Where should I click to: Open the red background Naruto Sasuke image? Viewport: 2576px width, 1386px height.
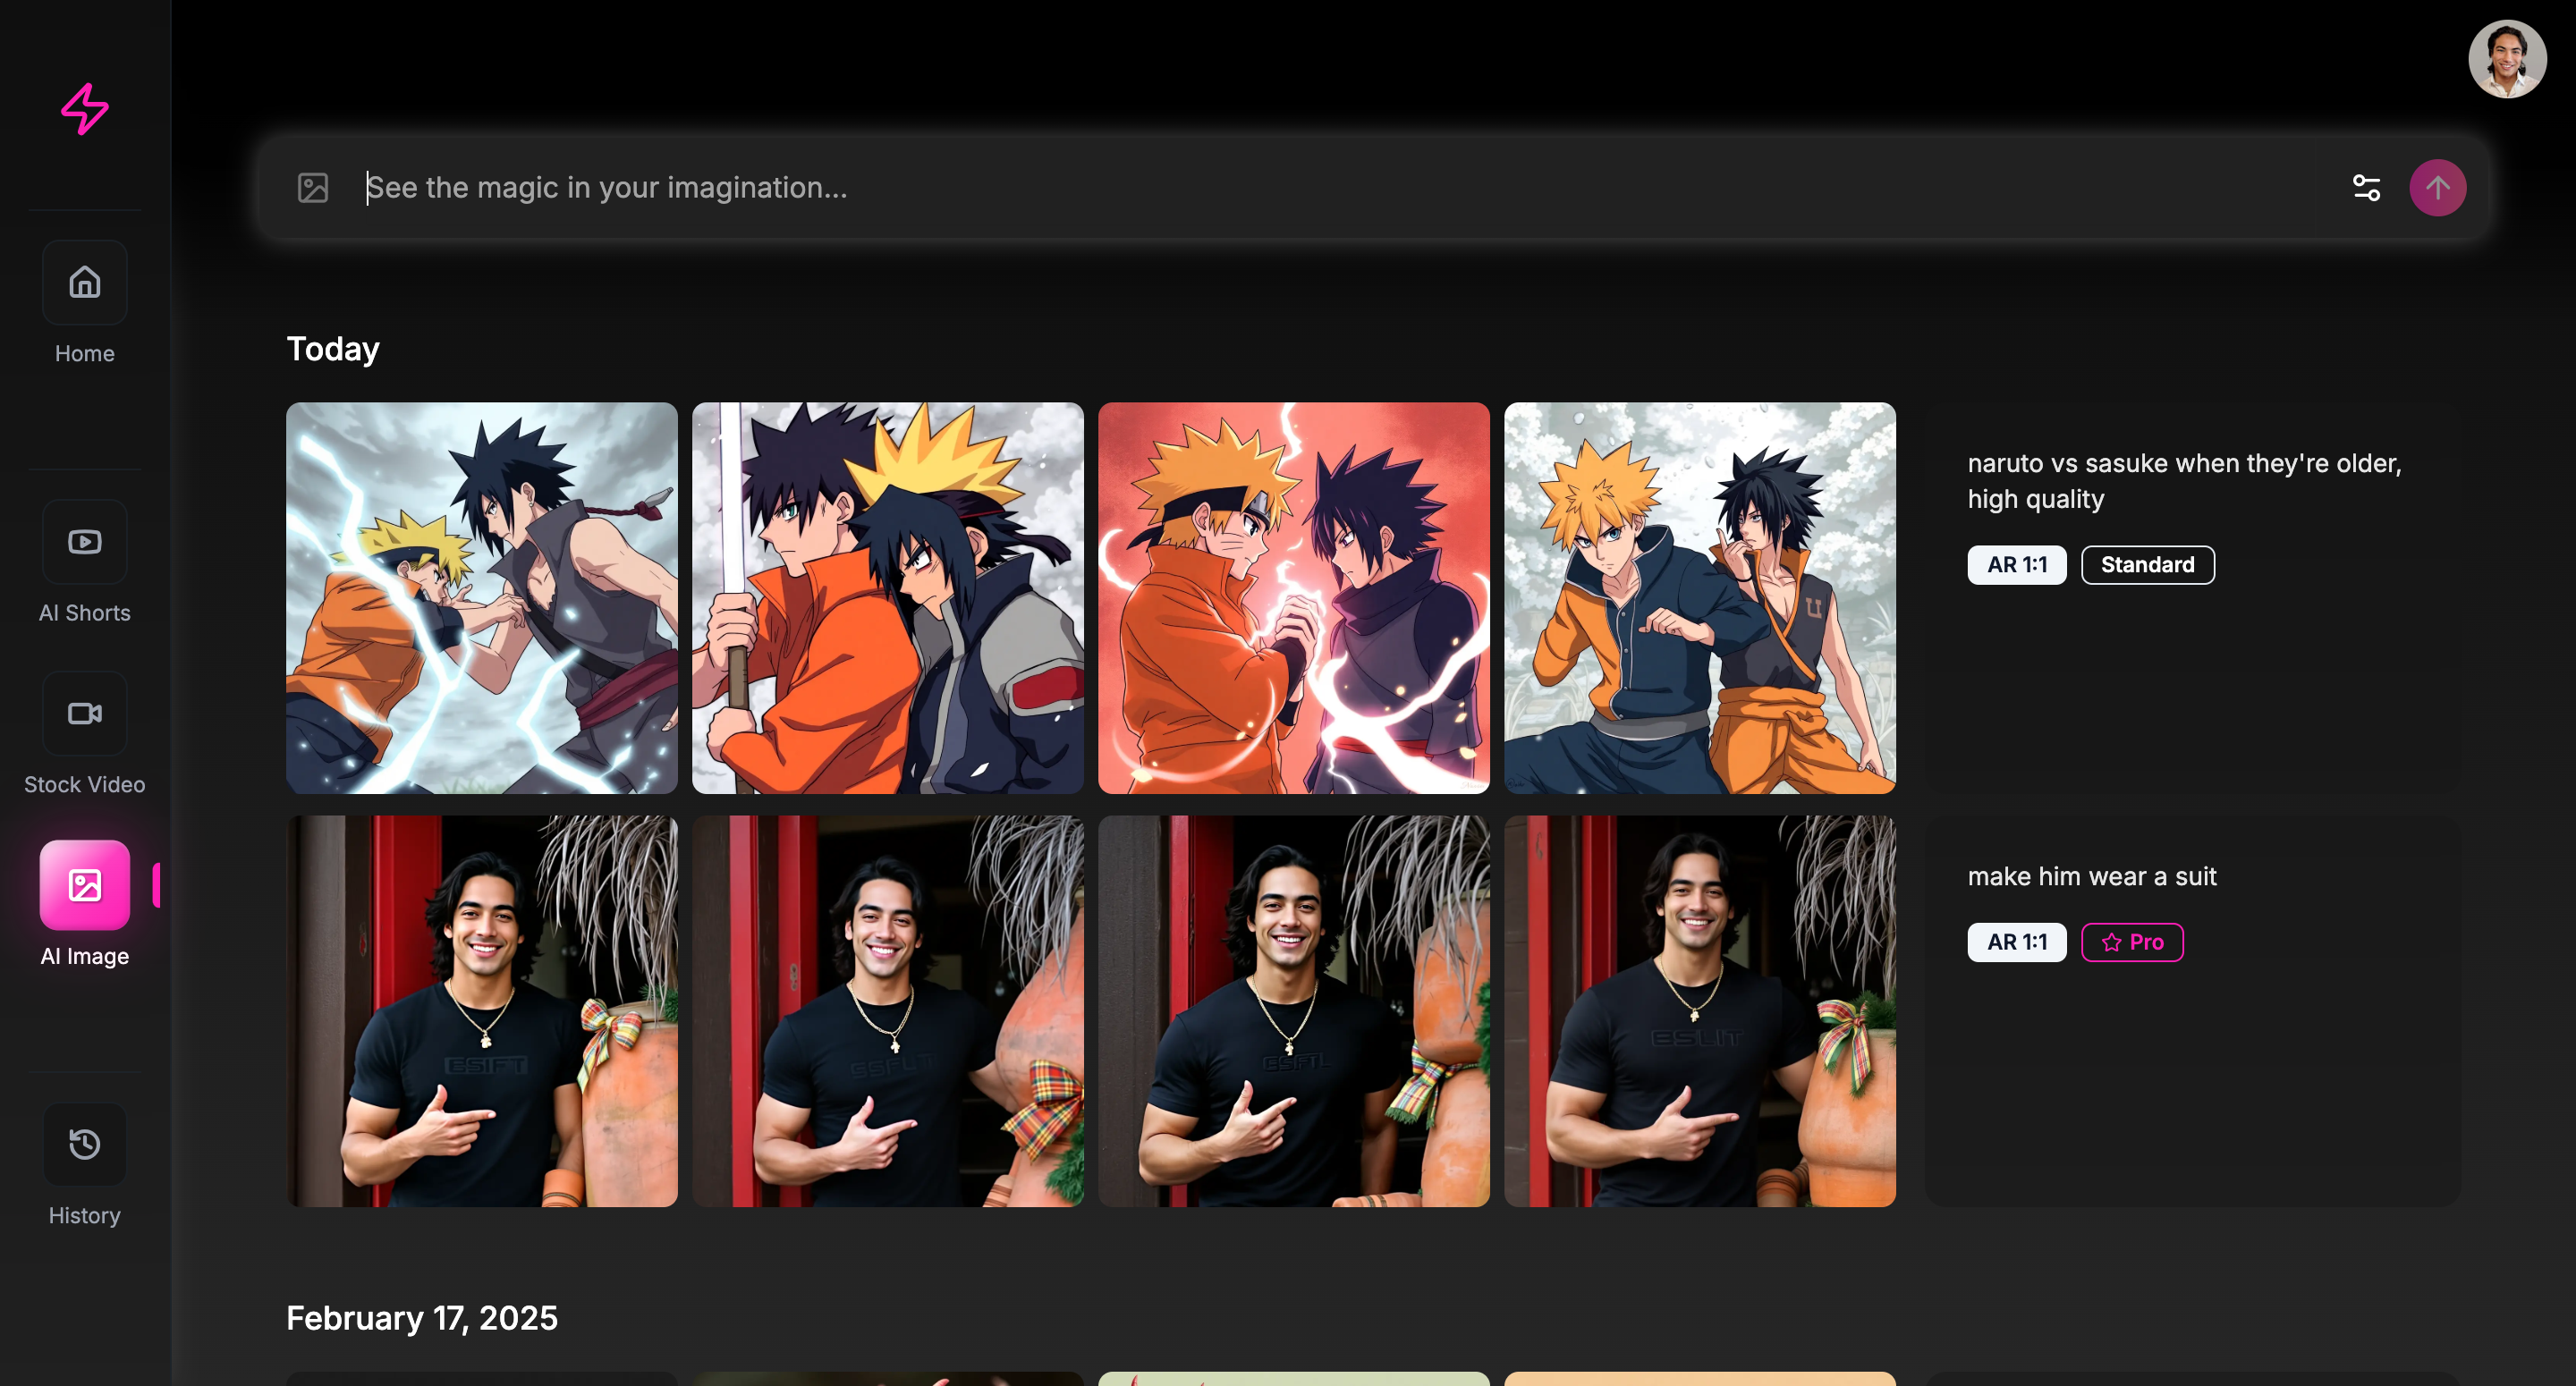1294,598
